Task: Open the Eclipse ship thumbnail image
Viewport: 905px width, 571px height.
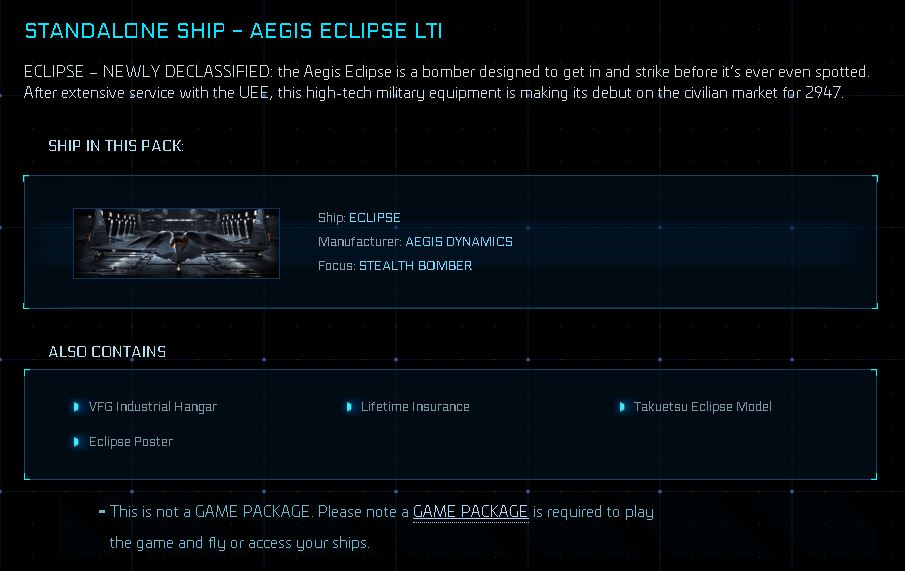Action: coord(176,243)
